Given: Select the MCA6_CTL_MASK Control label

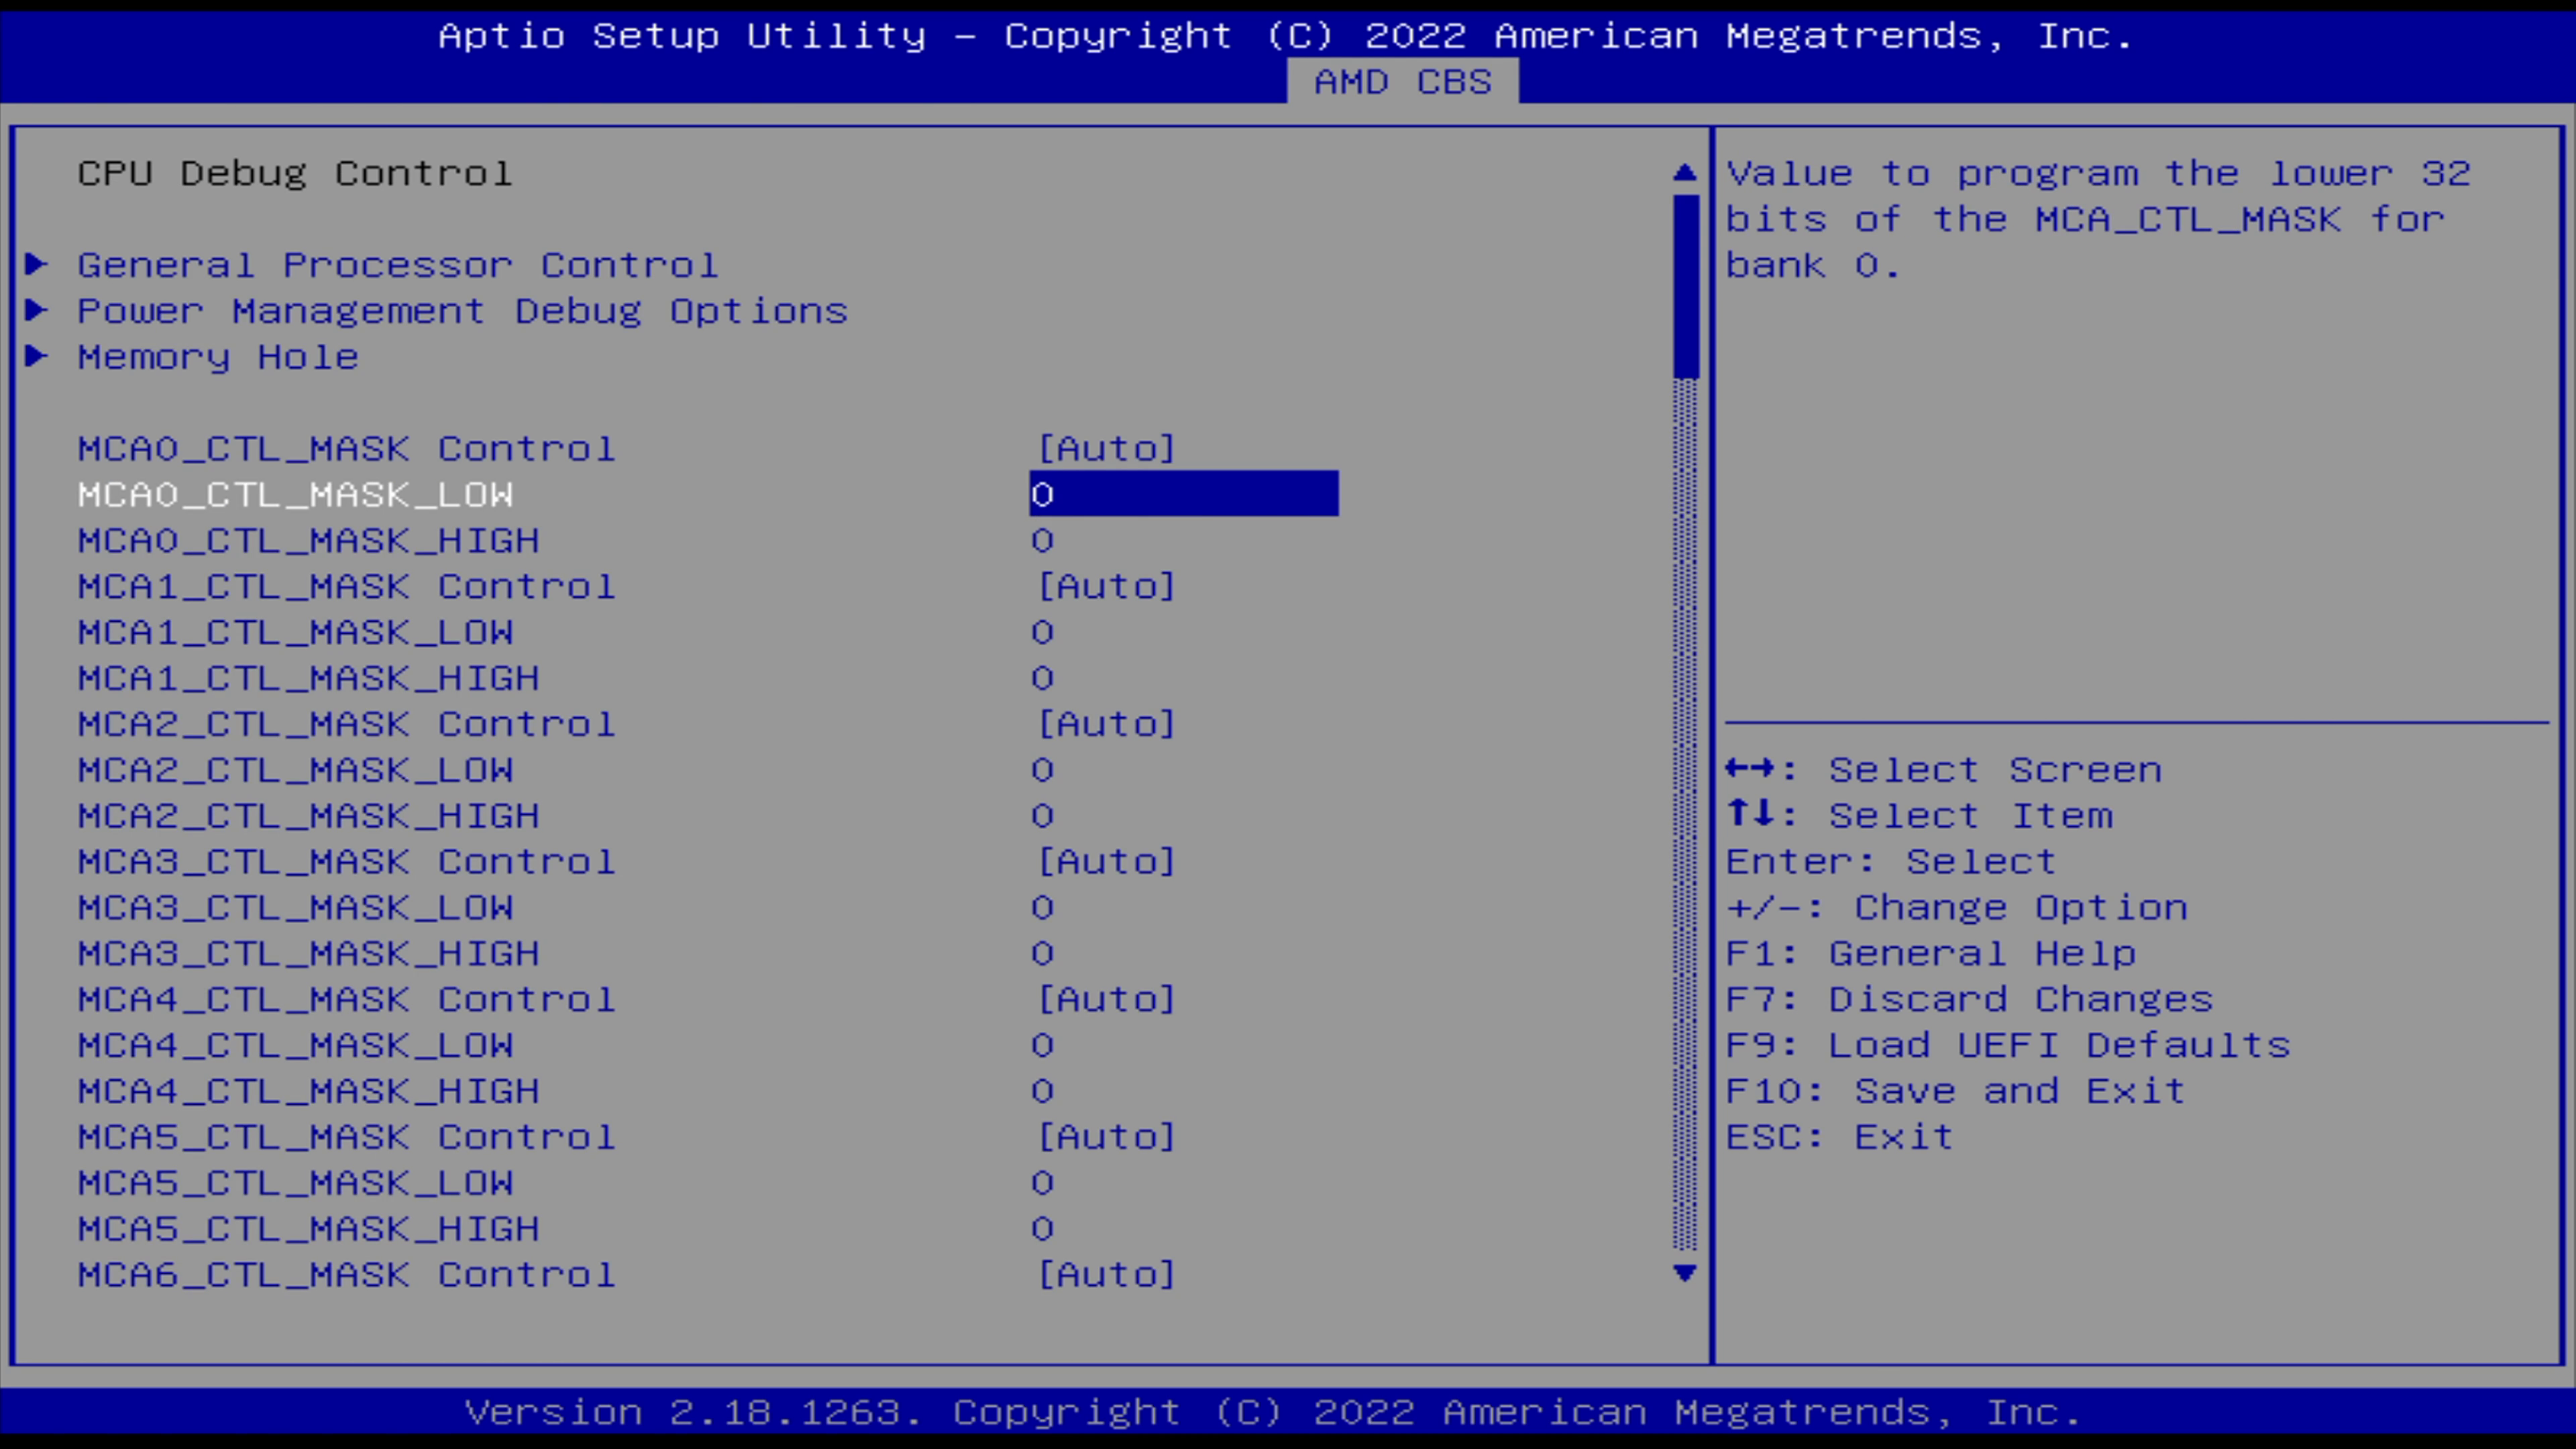Looking at the screenshot, I should [347, 1274].
